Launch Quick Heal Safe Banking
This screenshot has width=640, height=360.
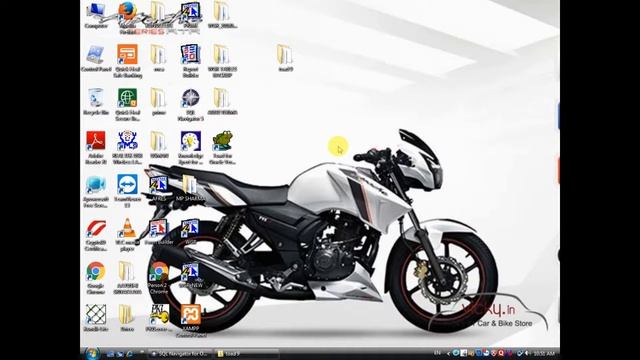point(127,61)
